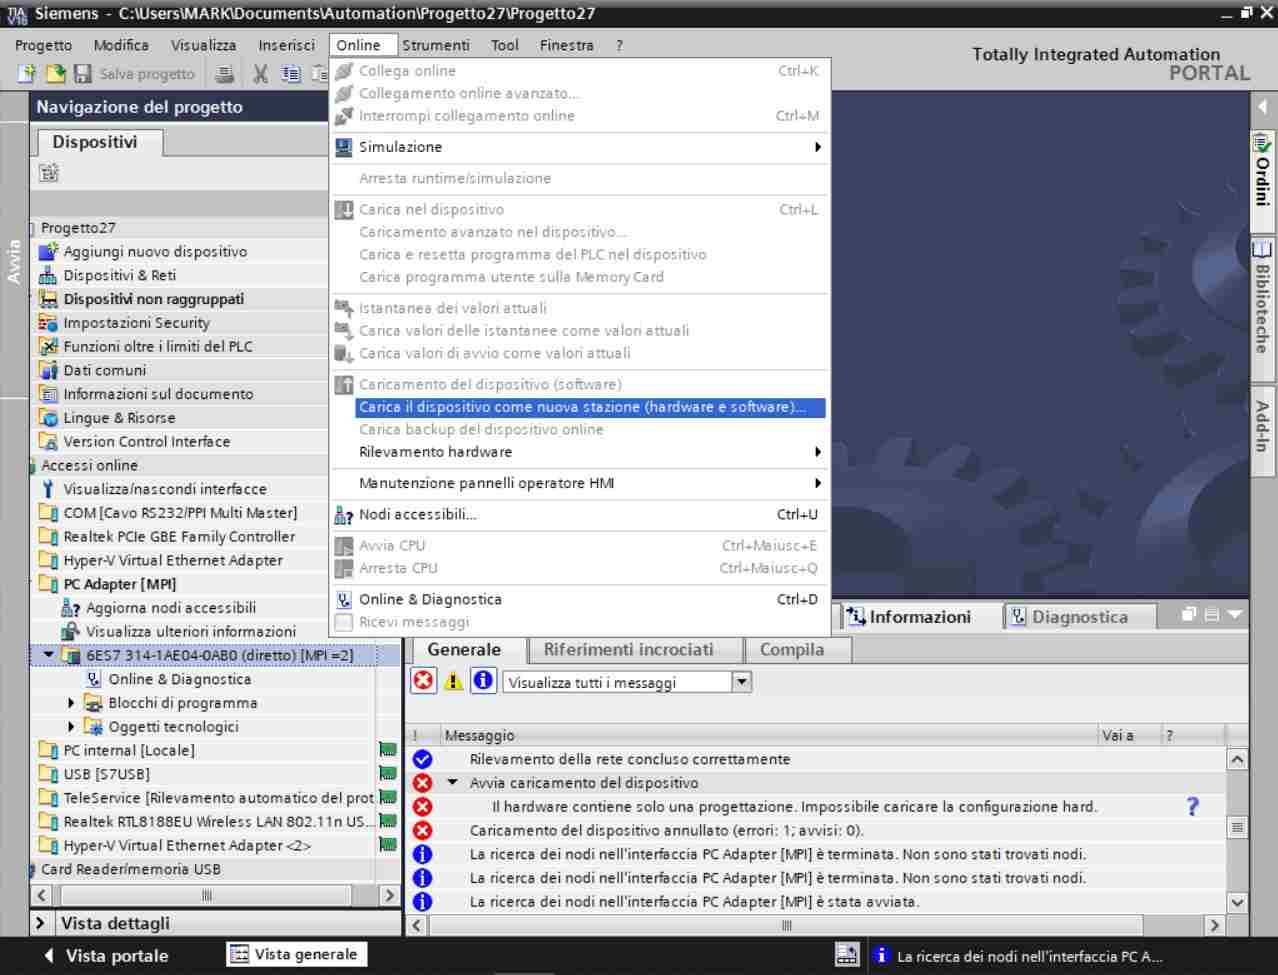Click the Aggiorna nodi accessibili icon

click(x=70, y=608)
